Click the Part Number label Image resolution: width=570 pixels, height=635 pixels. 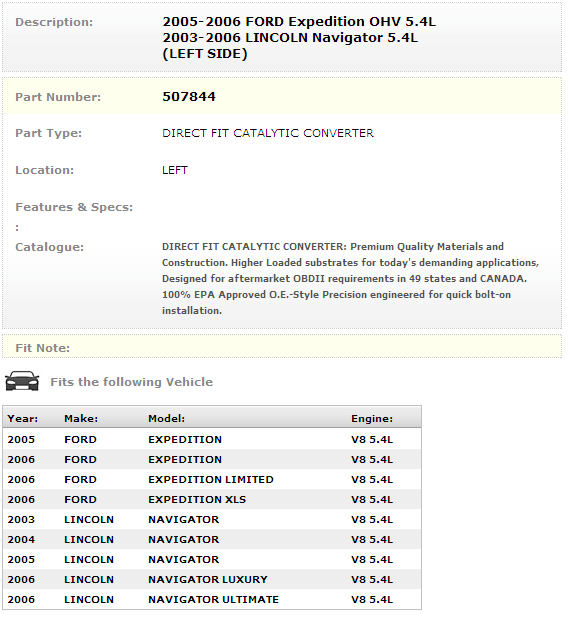(x=58, y=97)
